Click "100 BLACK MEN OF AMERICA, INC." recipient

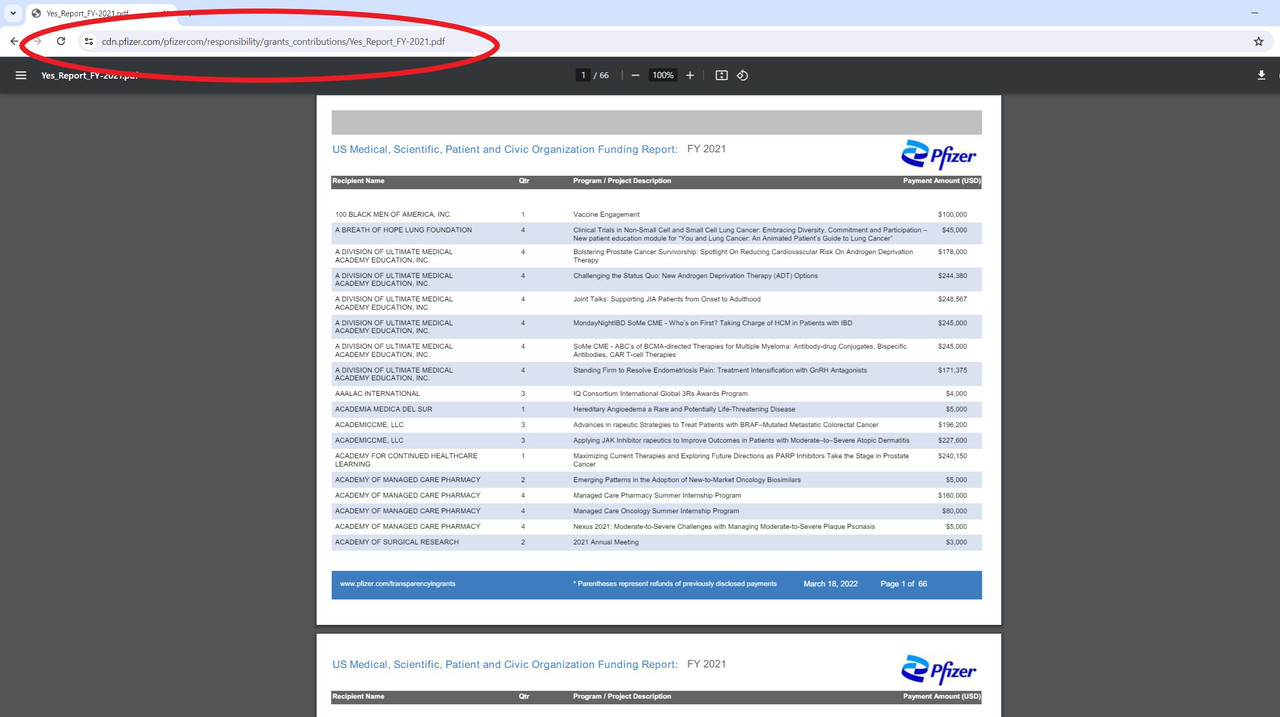[x=393, y=215]
